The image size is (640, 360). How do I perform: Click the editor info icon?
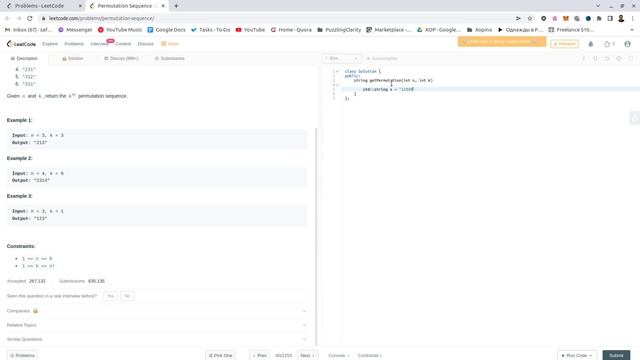point(583,59)
